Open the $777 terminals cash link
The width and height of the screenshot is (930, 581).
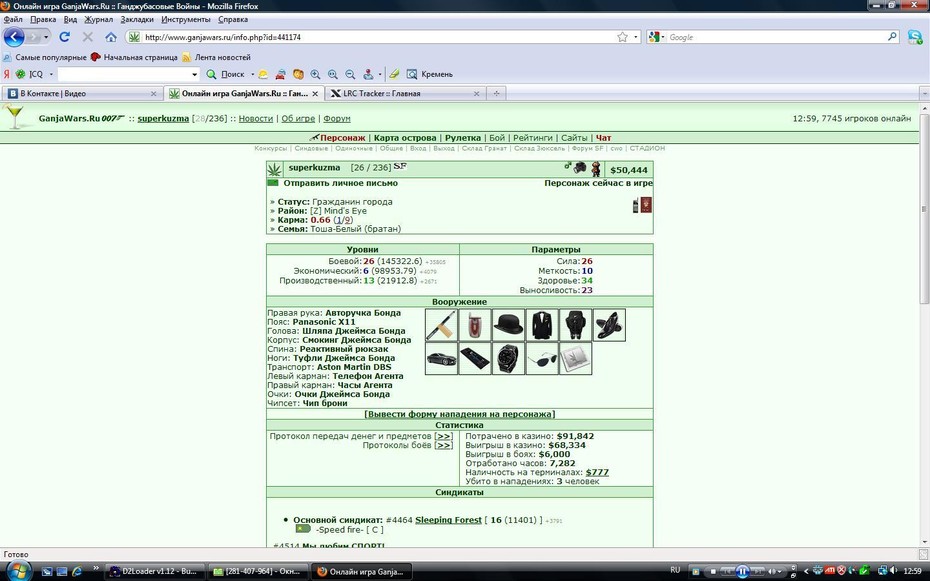tap(597, 473)
